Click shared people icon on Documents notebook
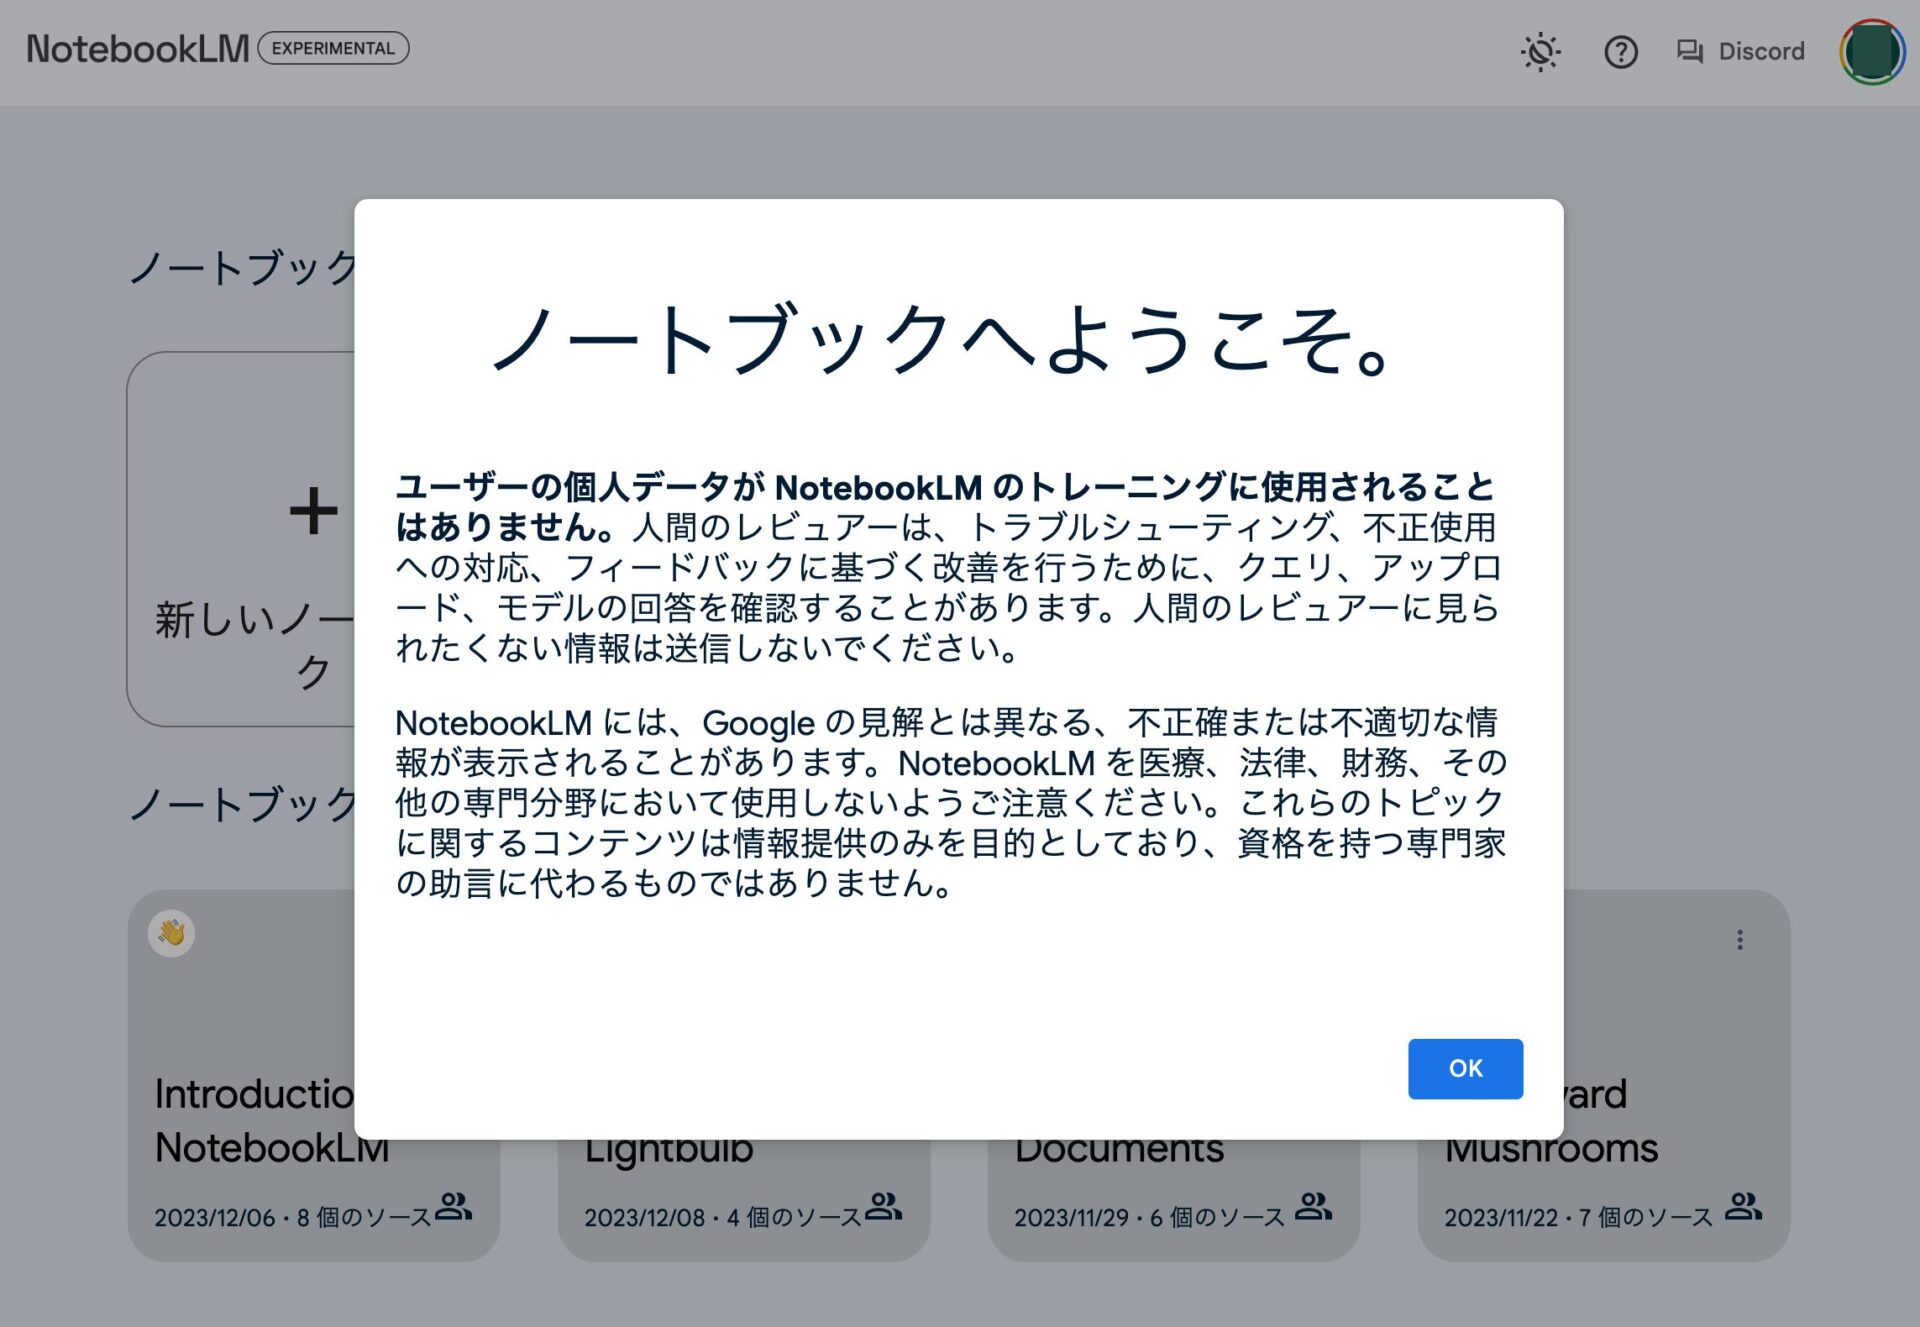This screenshot has width=1920, height=1327. coord(1313,1207)
